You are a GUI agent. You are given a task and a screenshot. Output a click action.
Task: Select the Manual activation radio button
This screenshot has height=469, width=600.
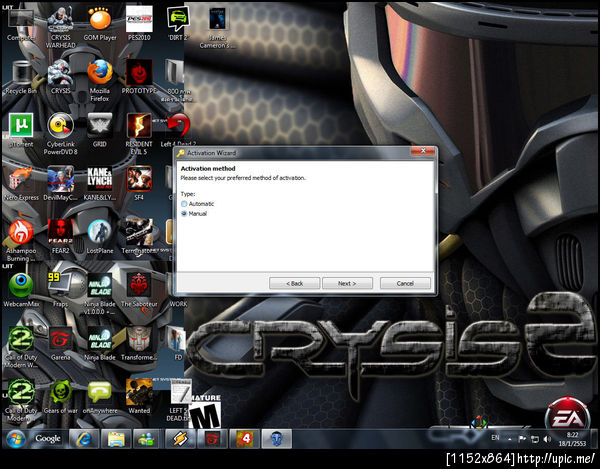(184, 213)
